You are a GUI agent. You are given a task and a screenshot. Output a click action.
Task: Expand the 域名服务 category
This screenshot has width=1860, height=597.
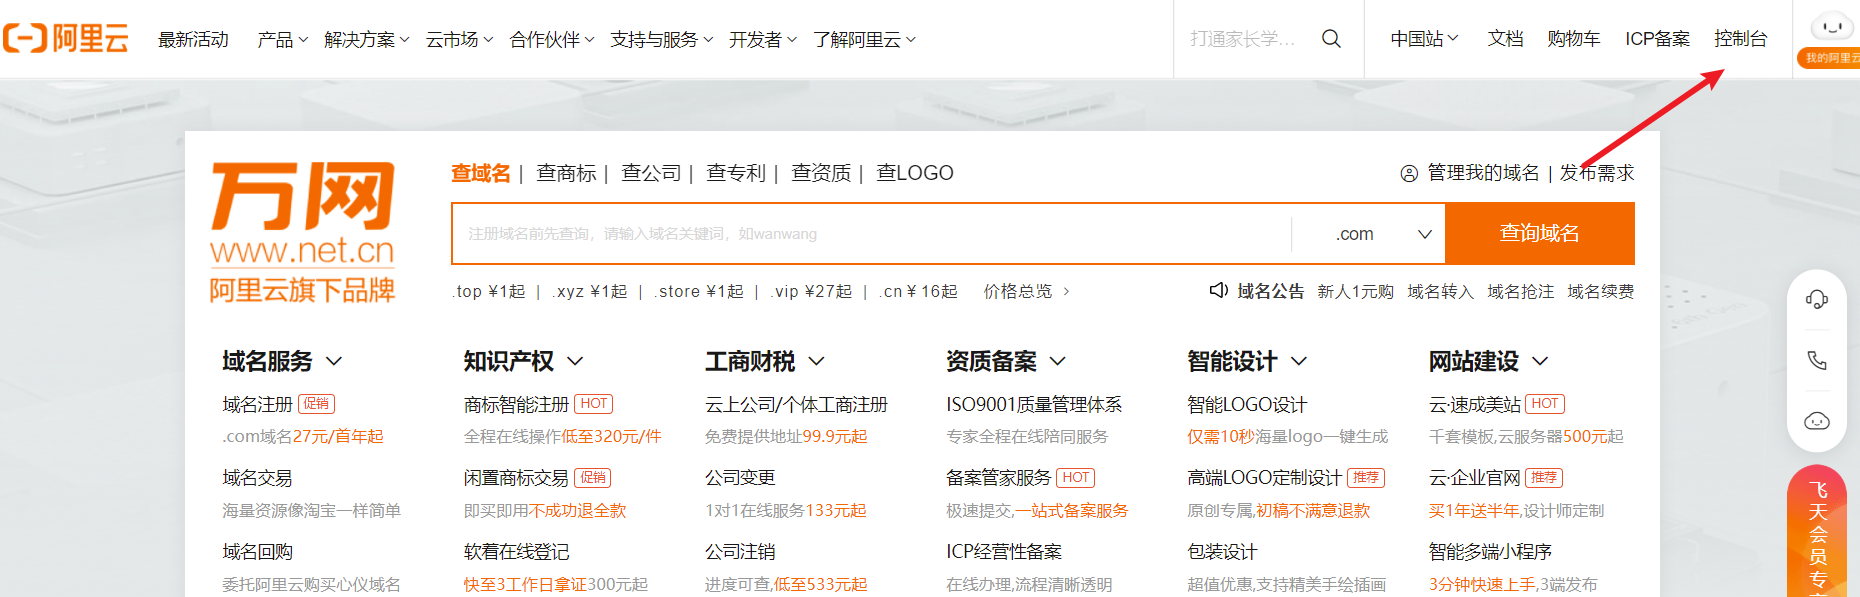[x=282, y=361]
